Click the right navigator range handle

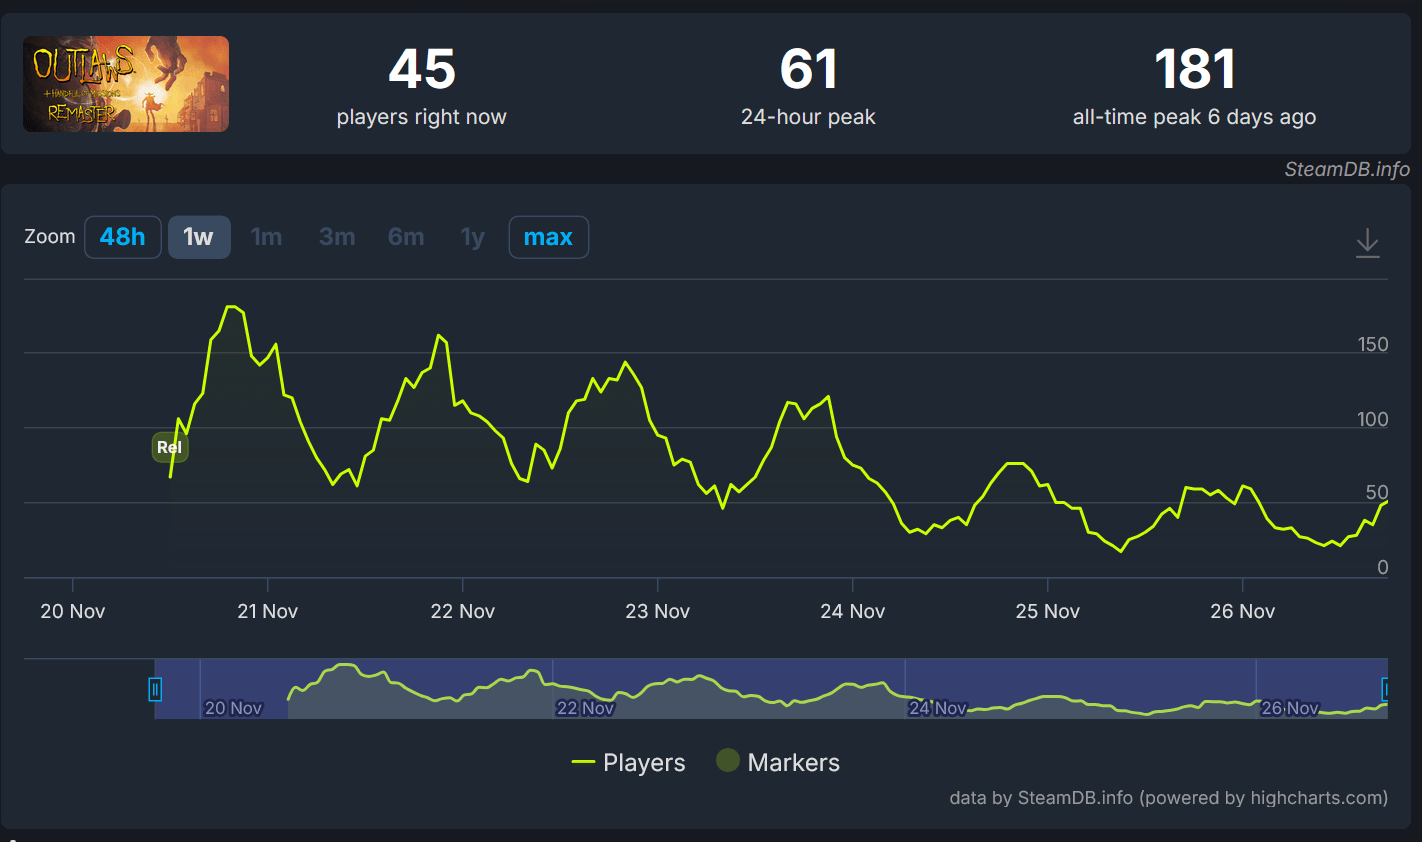(x=1385, y=689)
